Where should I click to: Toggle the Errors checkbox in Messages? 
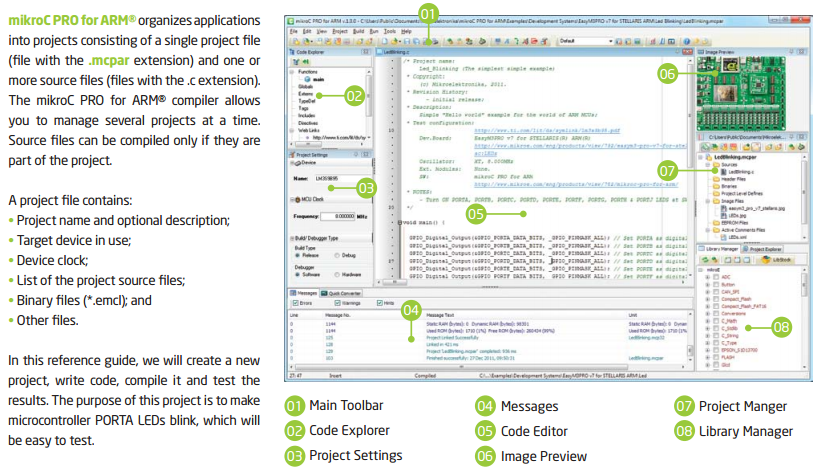pyautogui.click(x=295, y=303)
